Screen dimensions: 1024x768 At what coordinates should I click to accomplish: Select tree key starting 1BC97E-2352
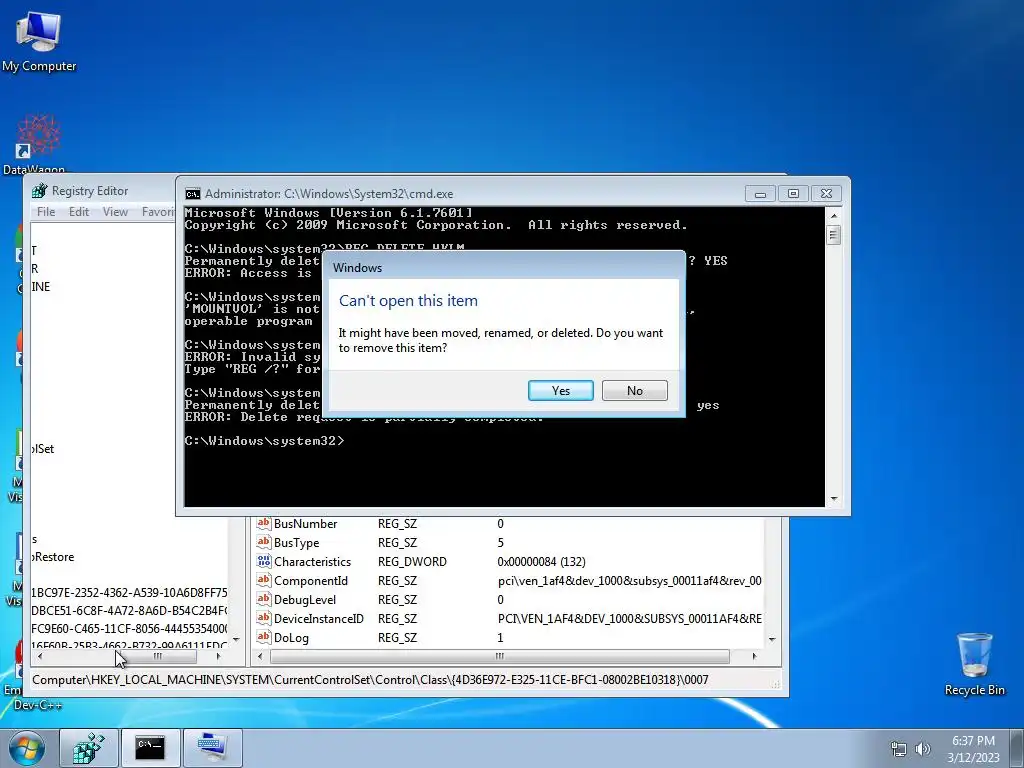129,592
